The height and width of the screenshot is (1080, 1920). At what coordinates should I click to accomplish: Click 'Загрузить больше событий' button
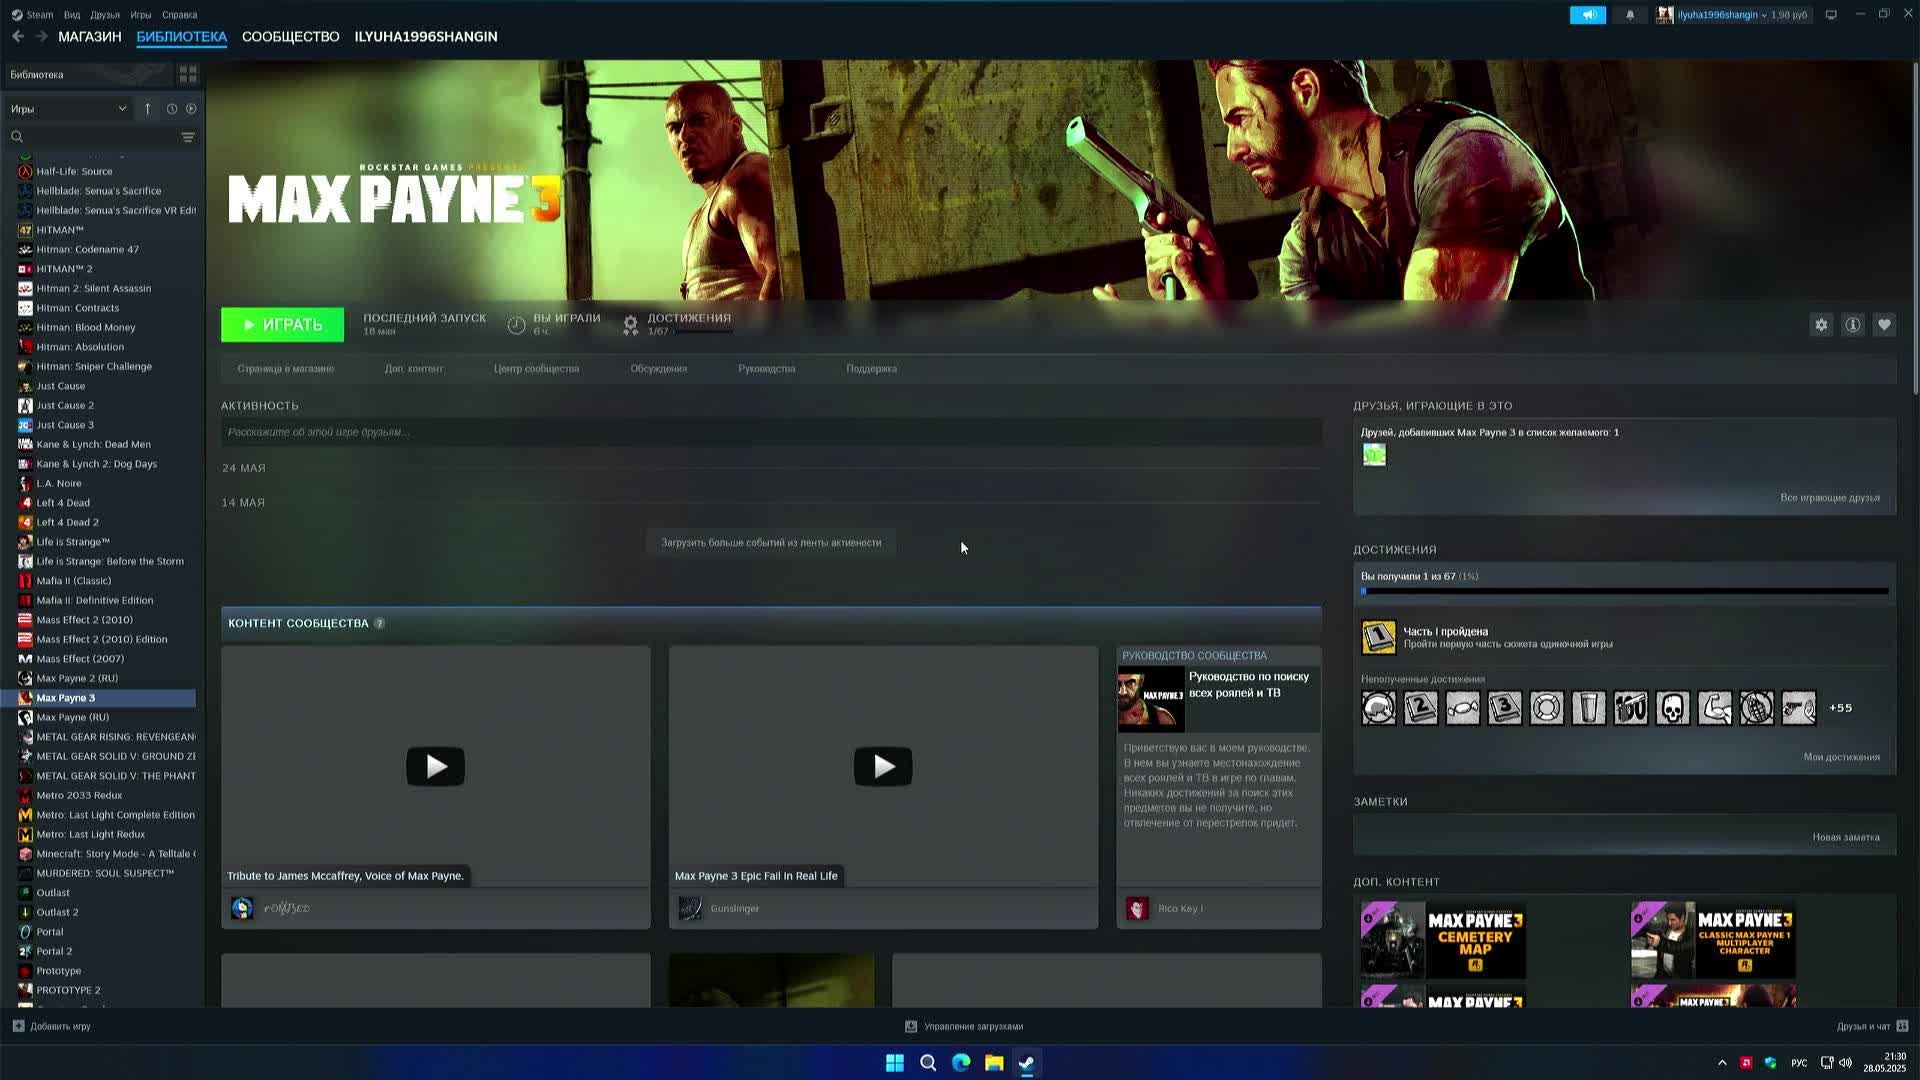(771, 543)
